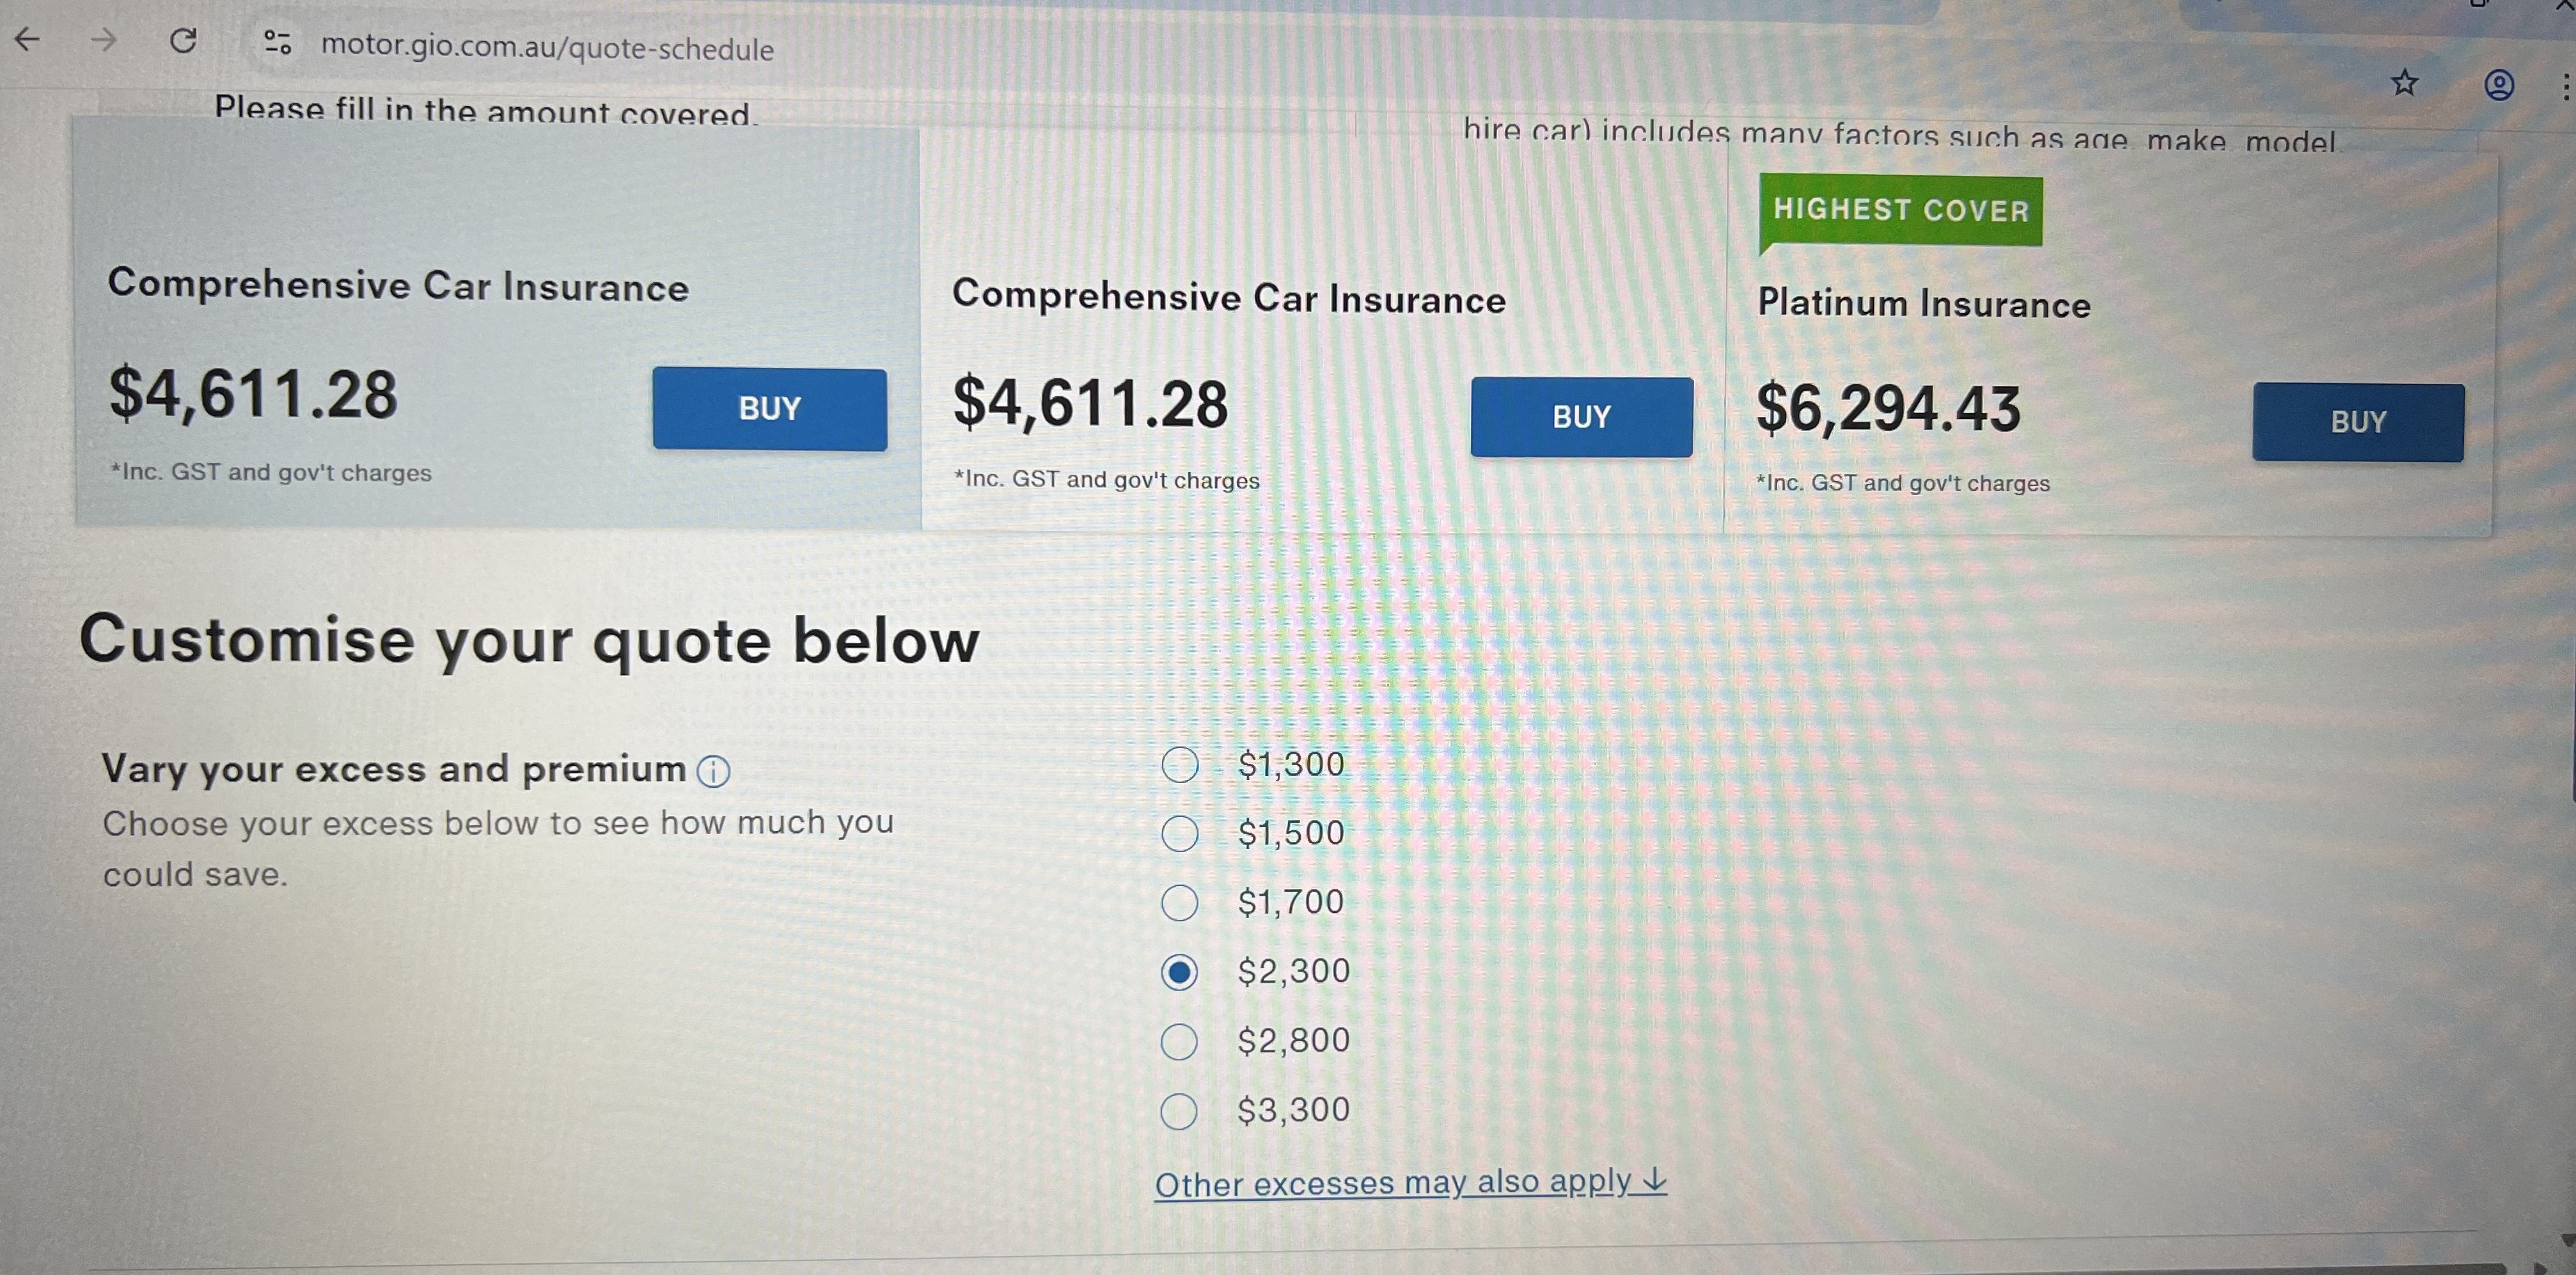This screenshot has width=2576, height=1275.
Task: Click the Highest Cover green badge
Action: [x=1900, y=210]
